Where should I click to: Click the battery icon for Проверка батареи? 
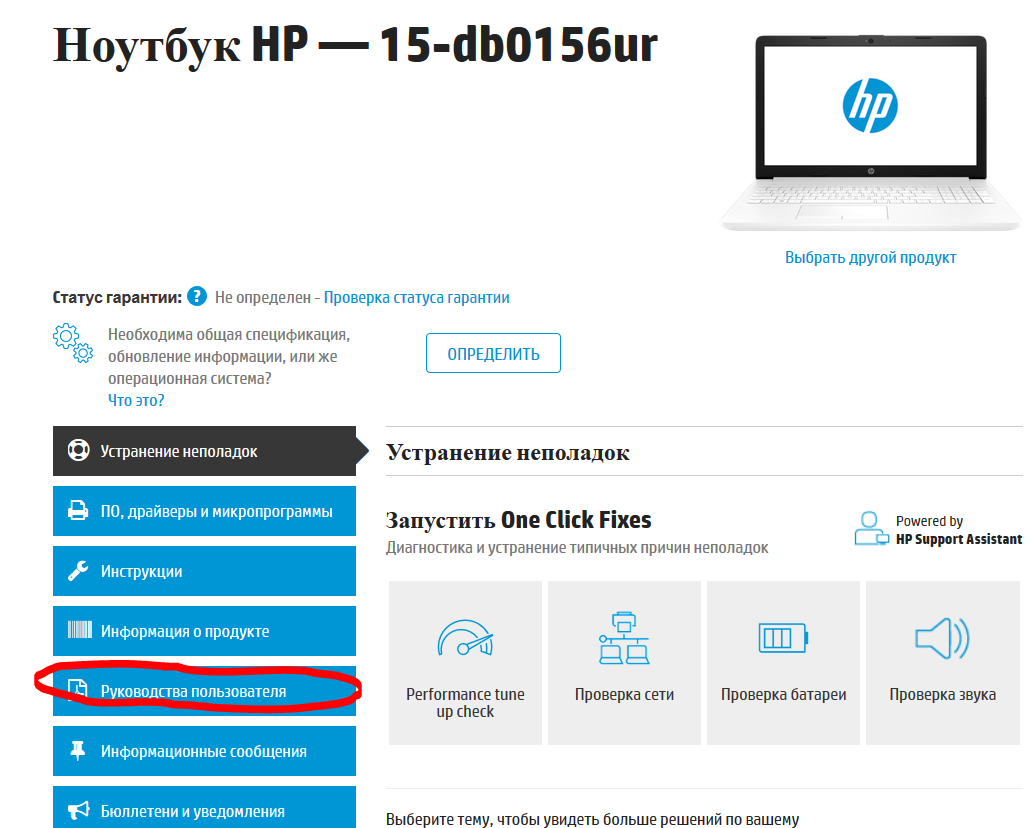[783, 637]
